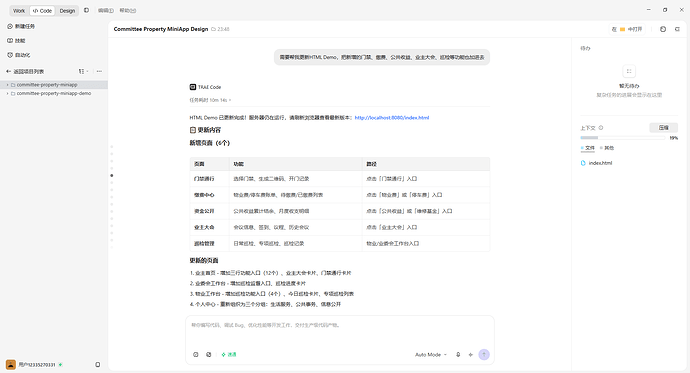The width and height of the screenshot is (690, 373).
Task: Expand the committee-property-miniapp-demo folder
Action: tap(7, 93)
